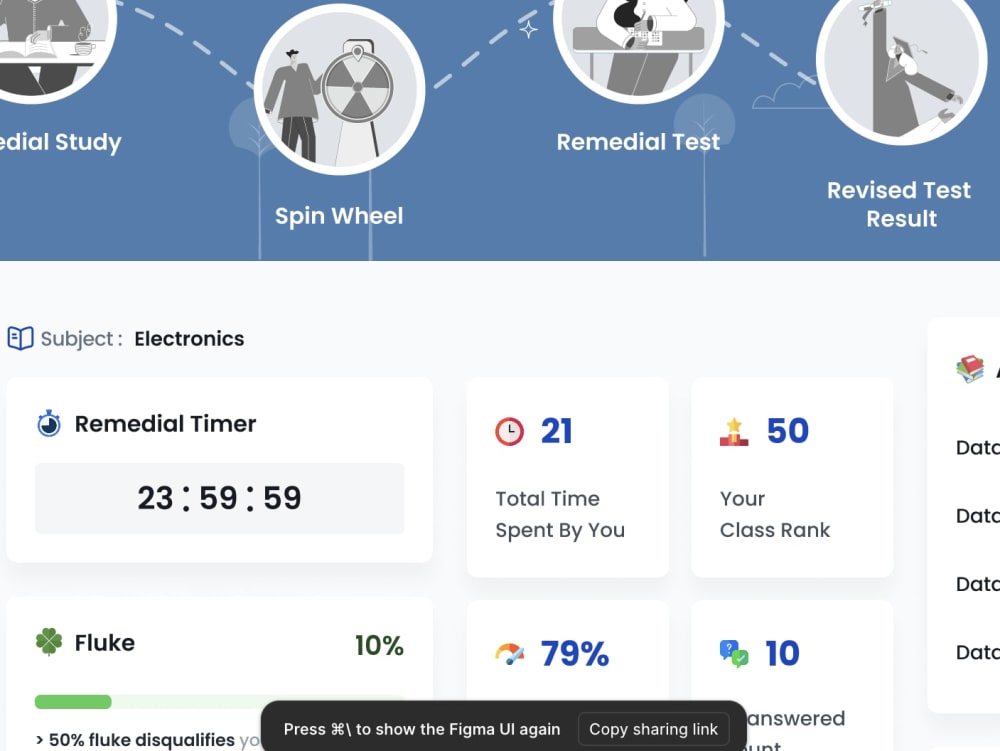Click the Fluke heading text

[x=105, y=643]
